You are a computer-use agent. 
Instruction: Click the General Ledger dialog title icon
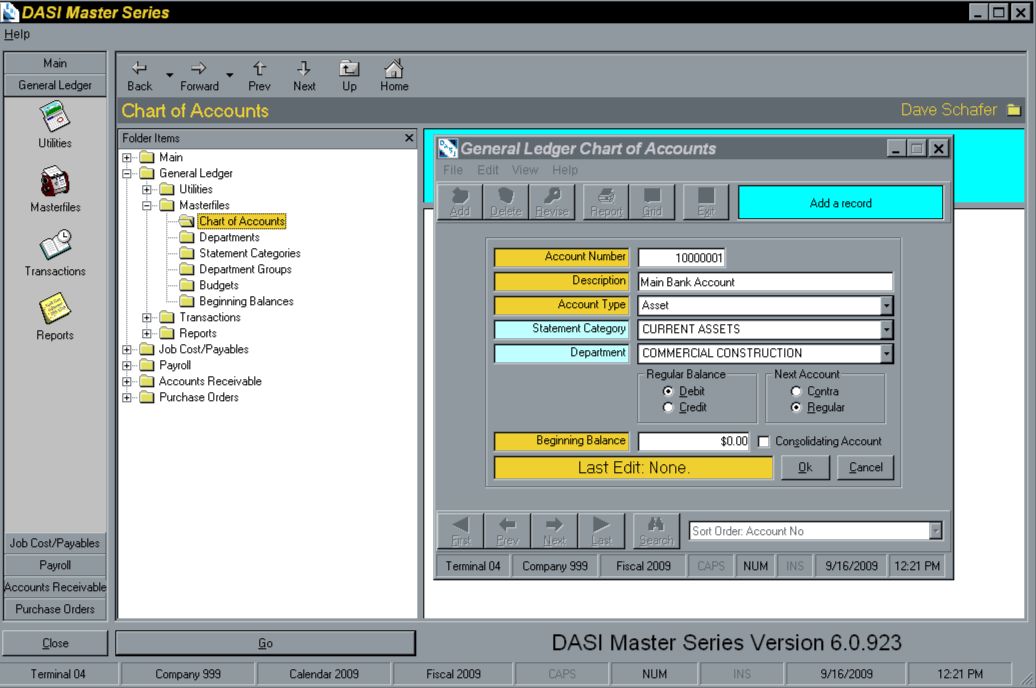coord(447,148)
